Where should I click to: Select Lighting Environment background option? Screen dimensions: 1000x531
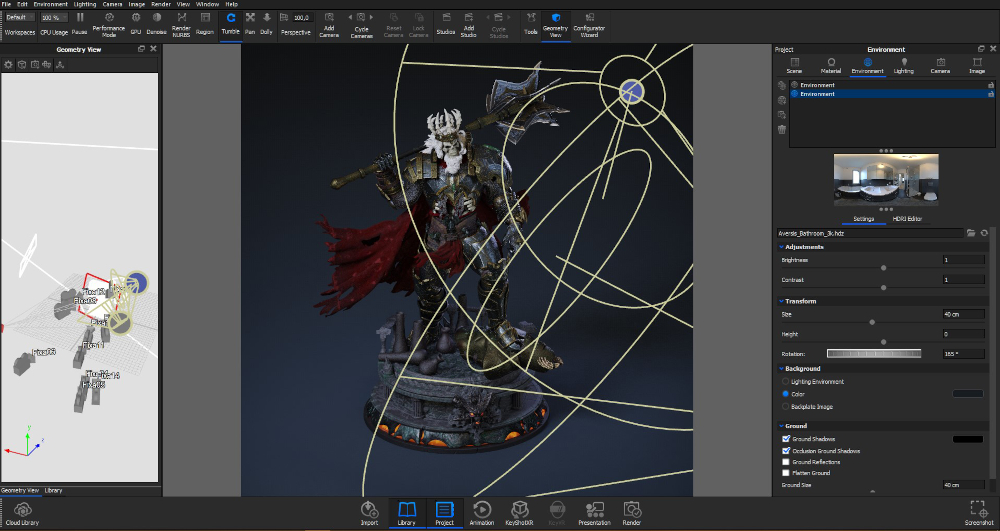coord(785,382)
